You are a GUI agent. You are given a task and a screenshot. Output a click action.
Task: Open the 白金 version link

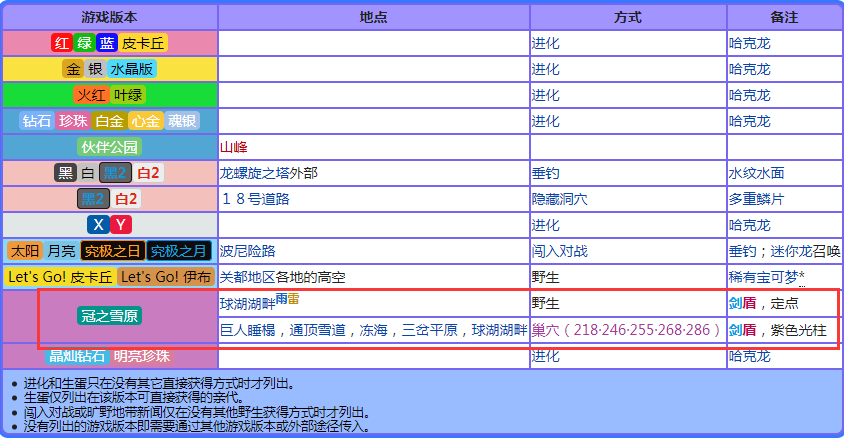point(109,121)
